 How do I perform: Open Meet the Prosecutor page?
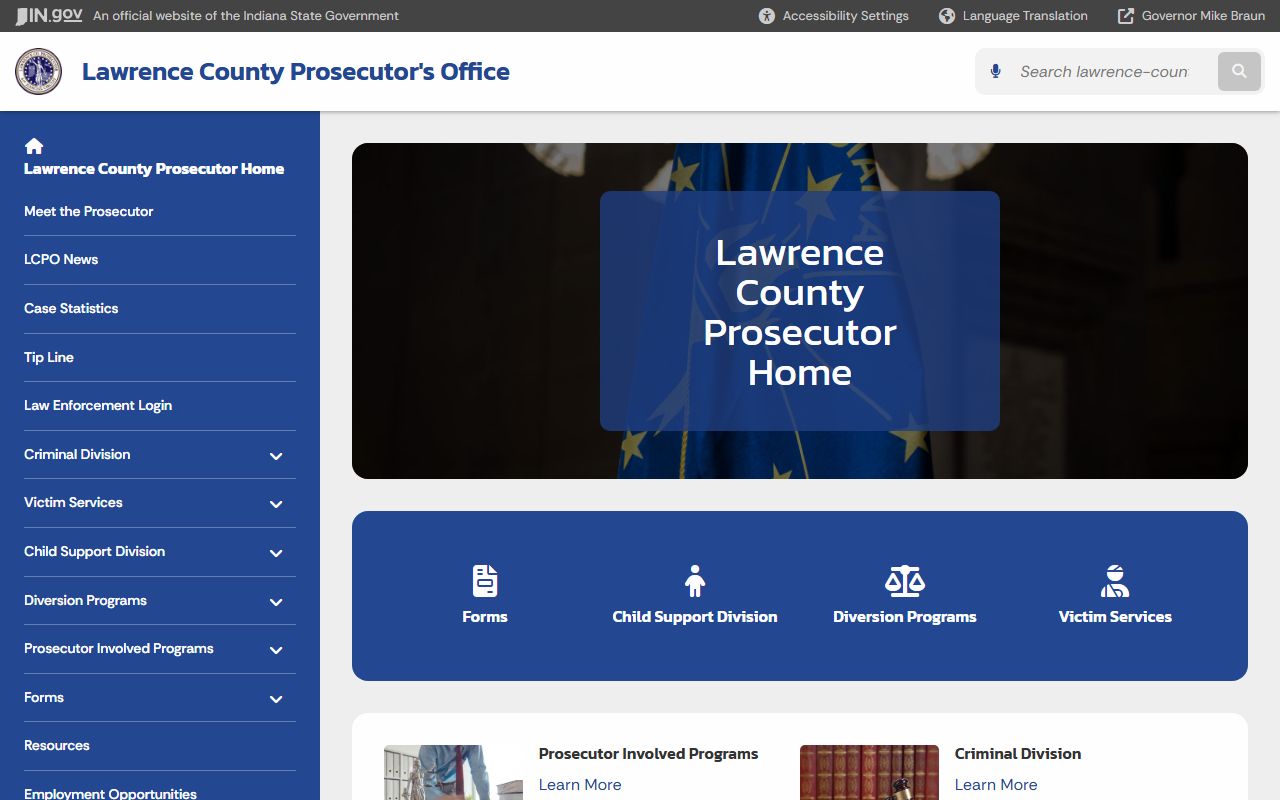point(89,211)
